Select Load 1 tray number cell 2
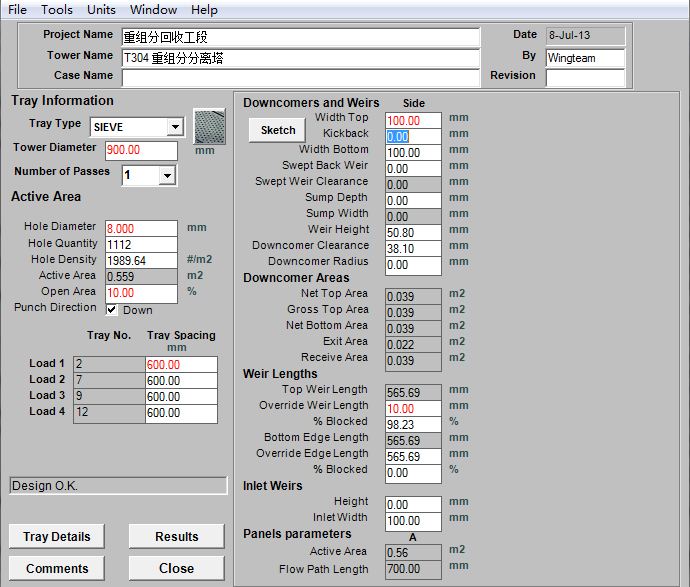 [x=109, y=364]
